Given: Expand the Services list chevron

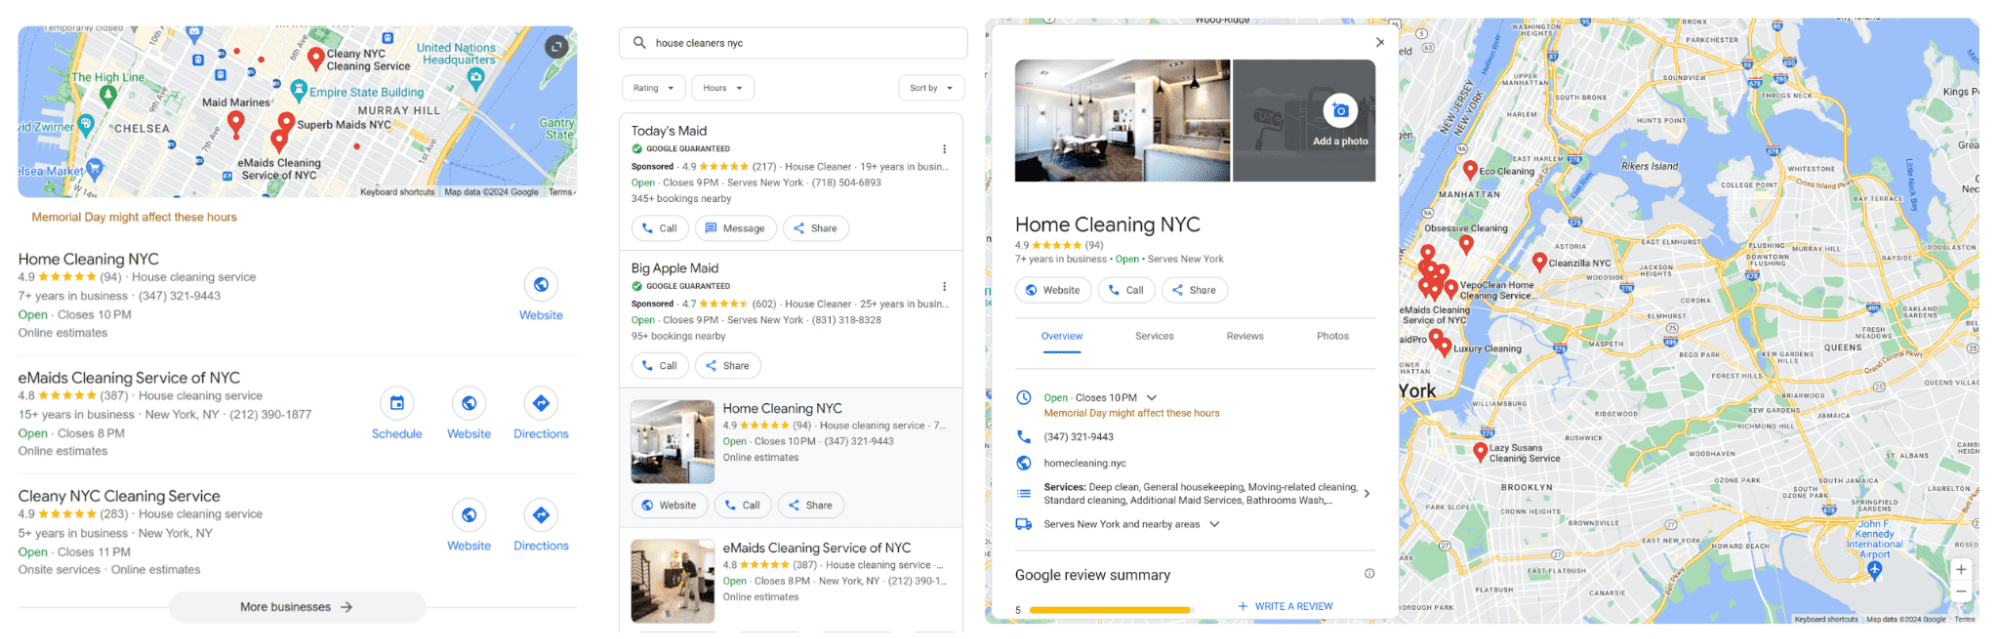Looking at the screenshot, I should pos(1367,494).
